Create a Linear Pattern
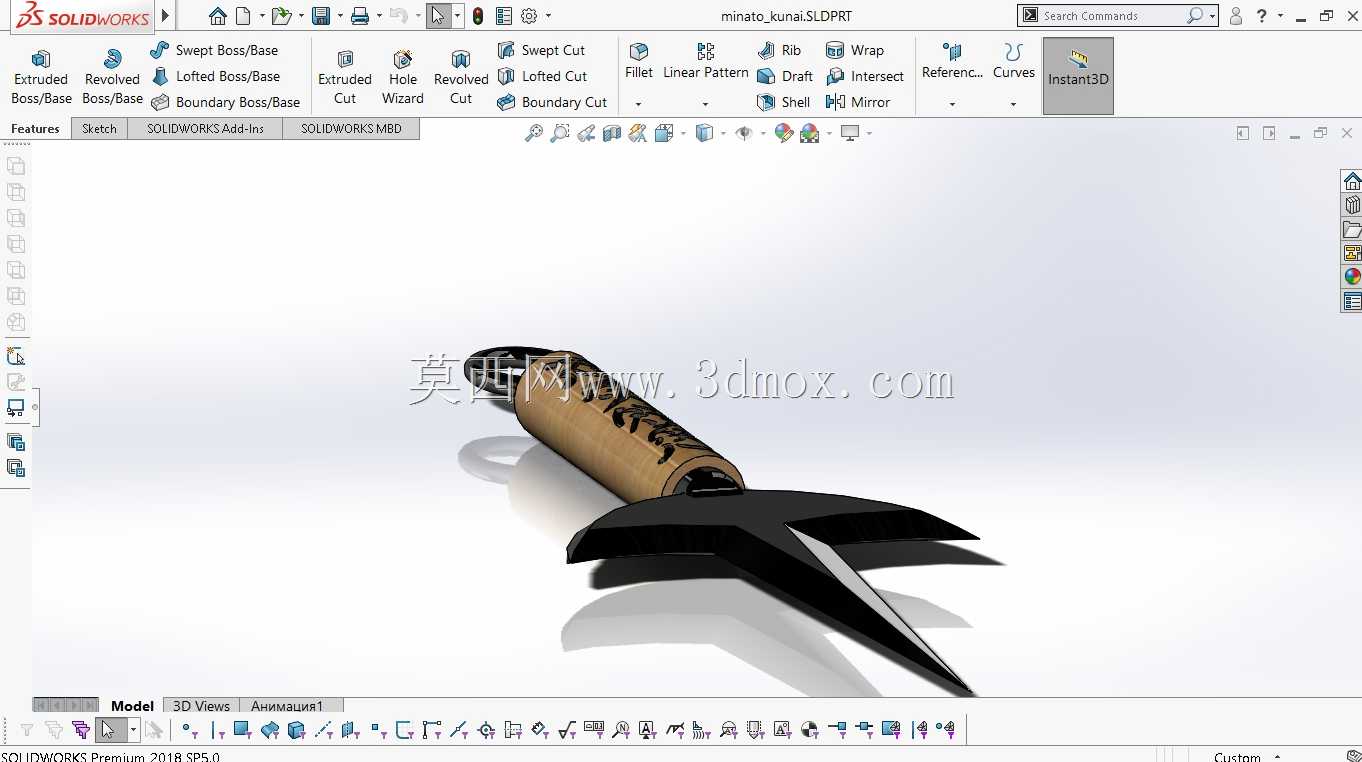The width and height of the screenshot is (1362, 762). point(706,61)
